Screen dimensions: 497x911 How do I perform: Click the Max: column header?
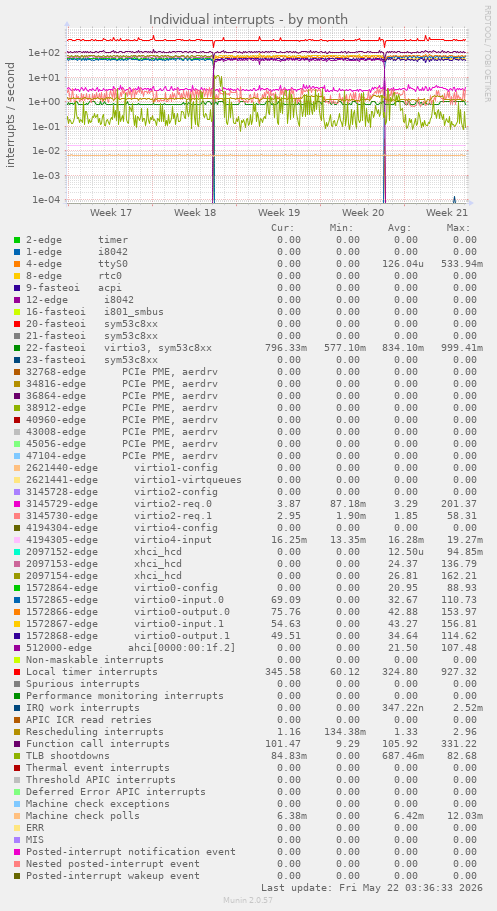coord(458,228)
